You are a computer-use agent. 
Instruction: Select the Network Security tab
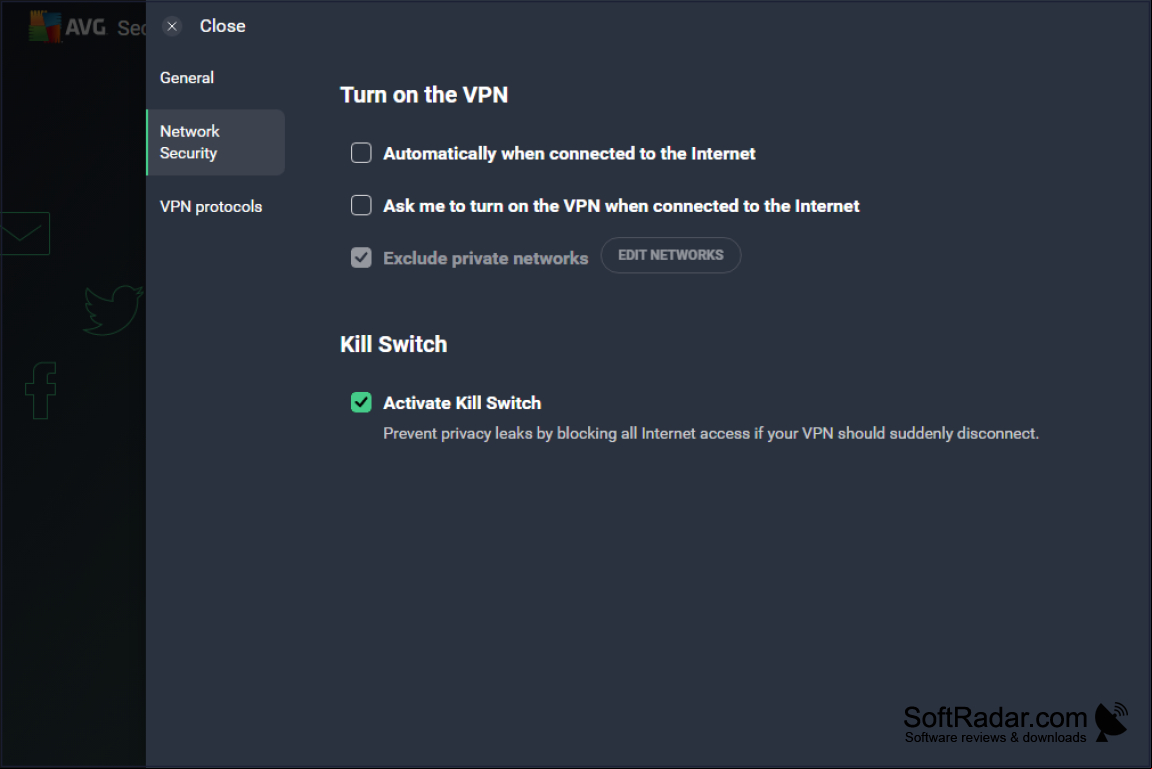pyautogui.click(x=216, y=142)
